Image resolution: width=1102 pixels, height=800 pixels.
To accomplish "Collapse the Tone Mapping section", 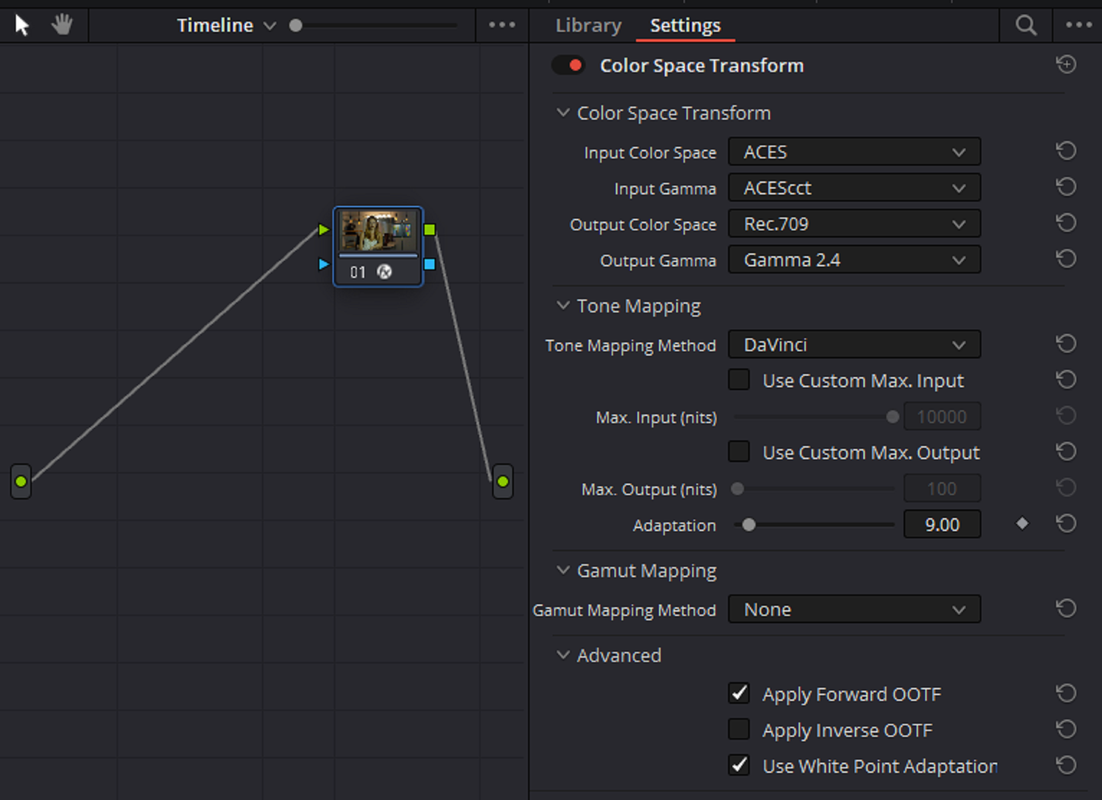I will coord(563,306).
